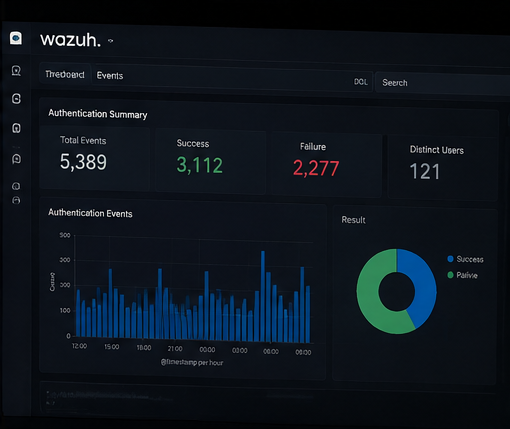Viewport: 510px width, 429px height.
Task: Toggle the Success legend entry in Result chart
Action: click(x=465, y=259)
